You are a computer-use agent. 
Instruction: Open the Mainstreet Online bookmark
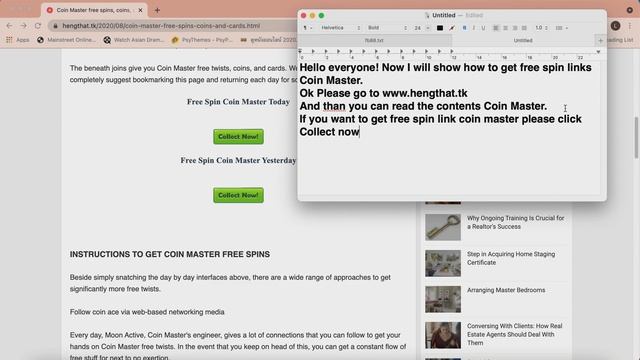[67, 40]
